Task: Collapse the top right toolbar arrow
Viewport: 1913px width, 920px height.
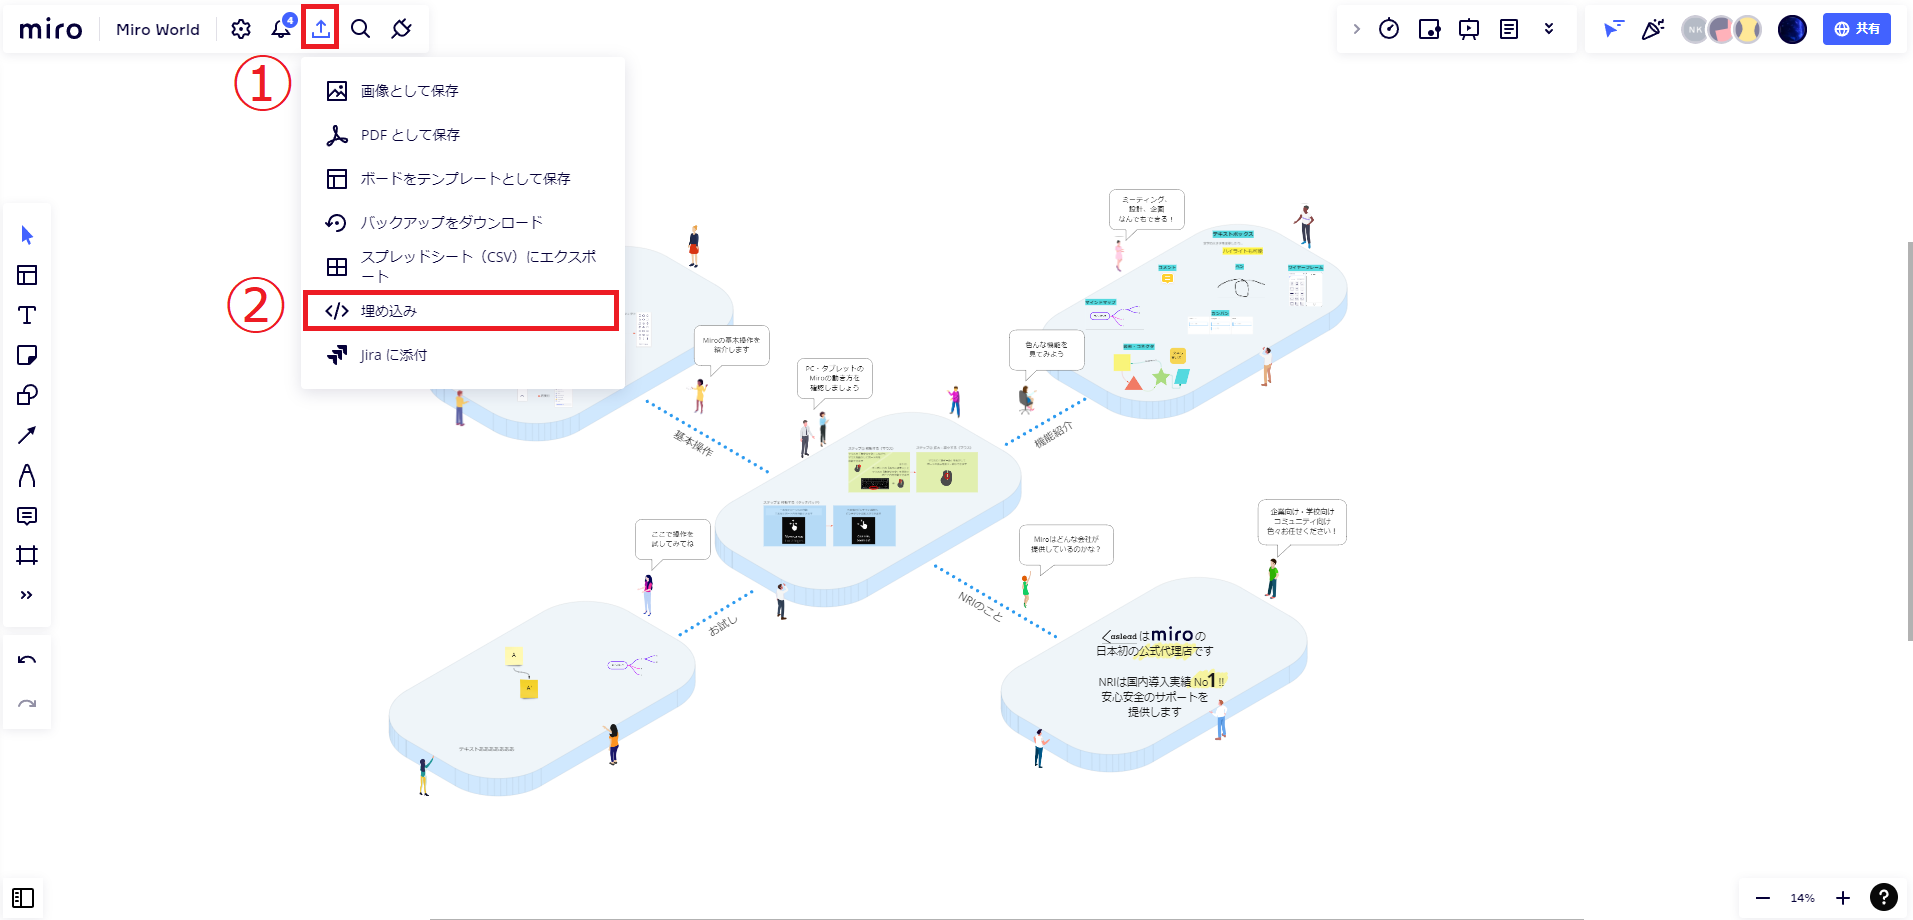Action: pos(1356,29)
